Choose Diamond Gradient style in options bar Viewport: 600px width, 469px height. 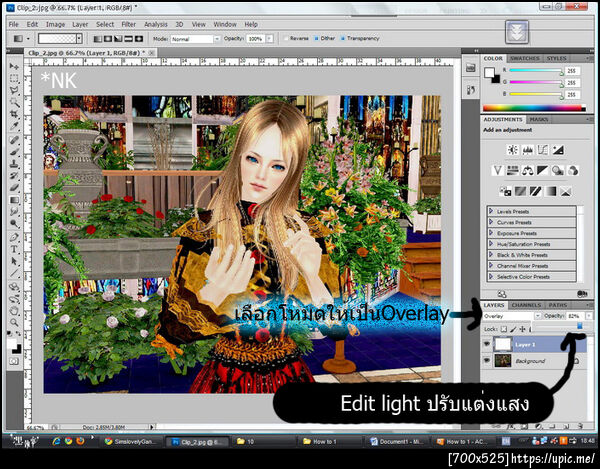[x=139, y=39]
